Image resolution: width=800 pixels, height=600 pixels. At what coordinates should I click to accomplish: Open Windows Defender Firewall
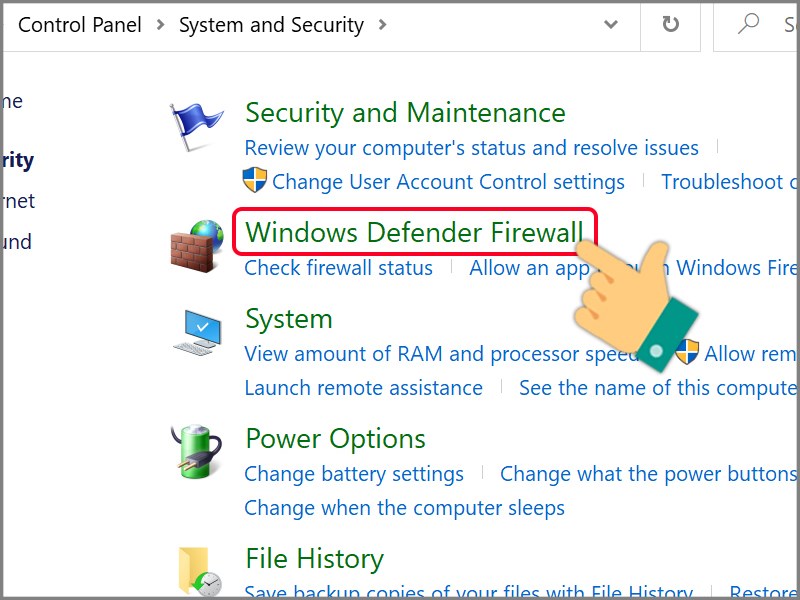pyautogui.click(x=413, y=232)
